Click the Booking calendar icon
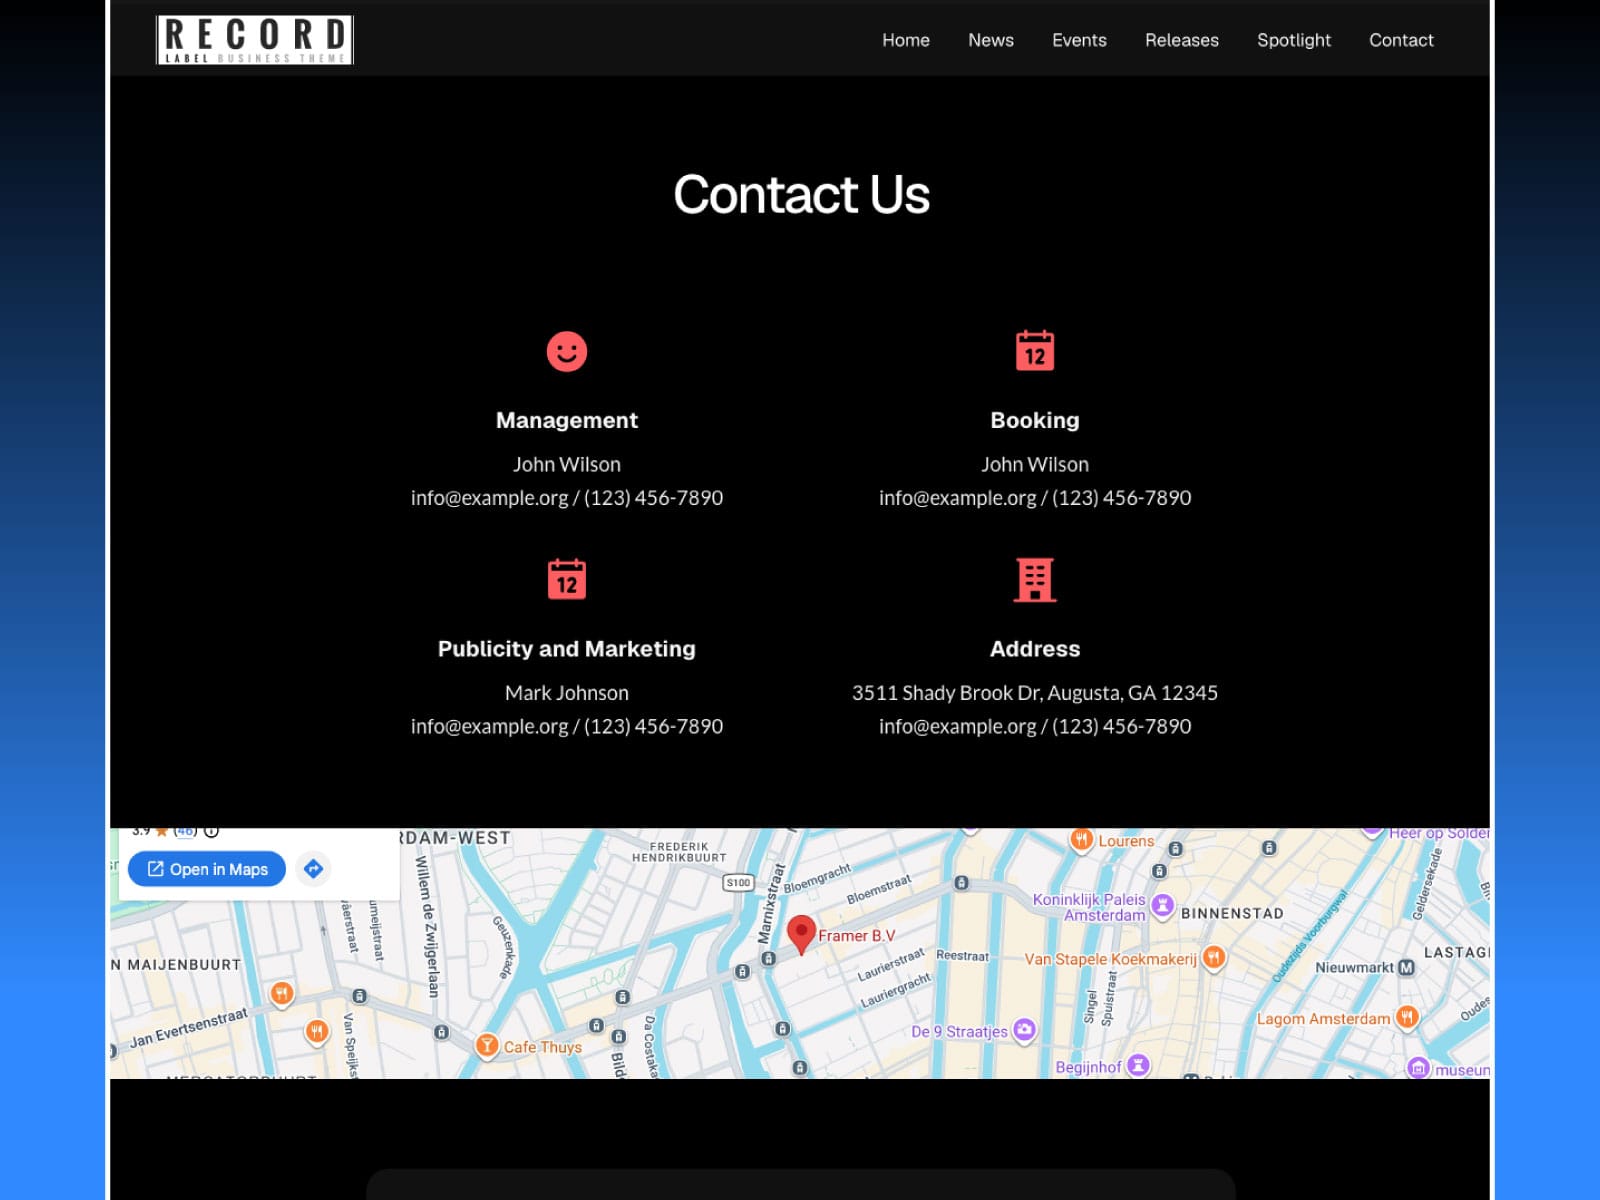 click(1035, 351)
